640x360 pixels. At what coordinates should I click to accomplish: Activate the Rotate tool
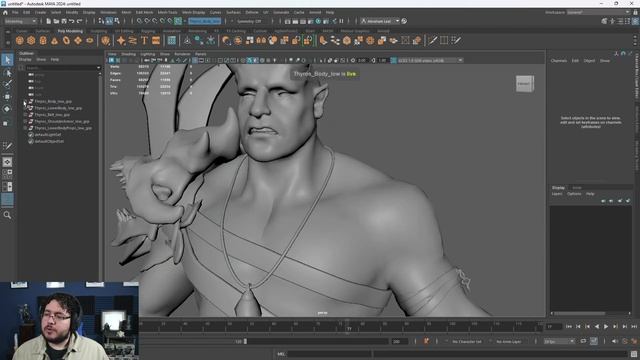(x=7, y=109)
